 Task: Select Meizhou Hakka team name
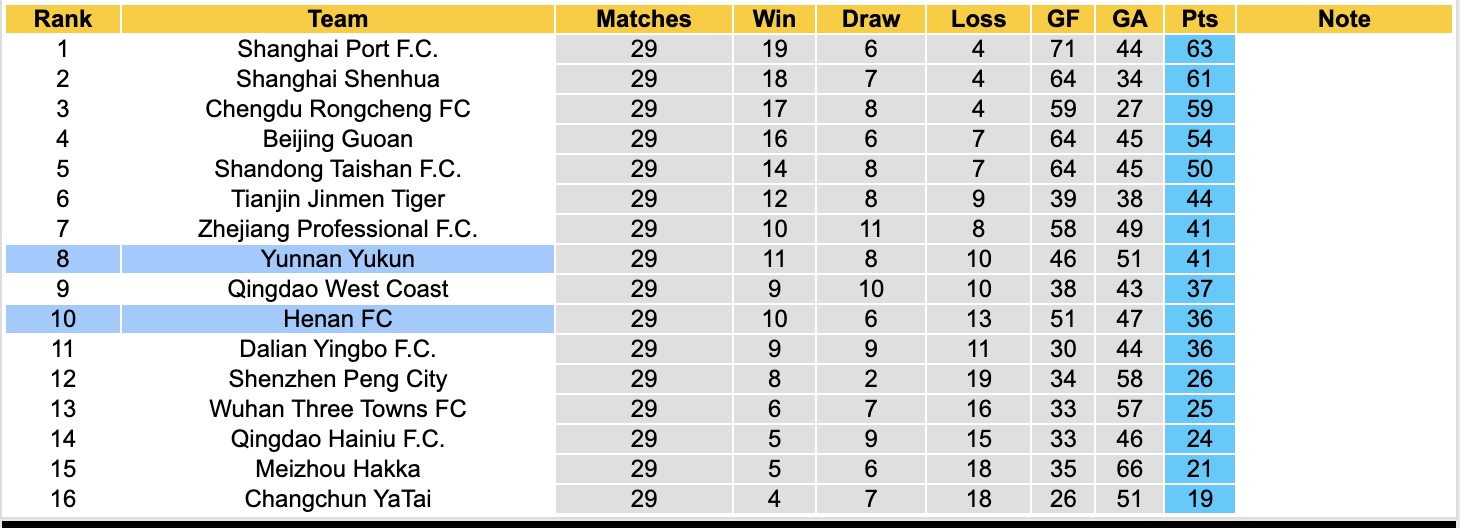tap(338, 469)
